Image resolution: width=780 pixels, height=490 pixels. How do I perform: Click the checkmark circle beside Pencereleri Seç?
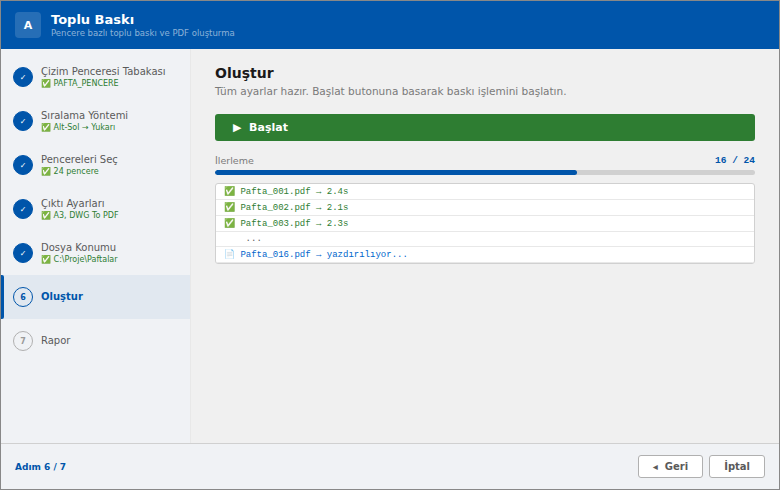tap(23, 165)
